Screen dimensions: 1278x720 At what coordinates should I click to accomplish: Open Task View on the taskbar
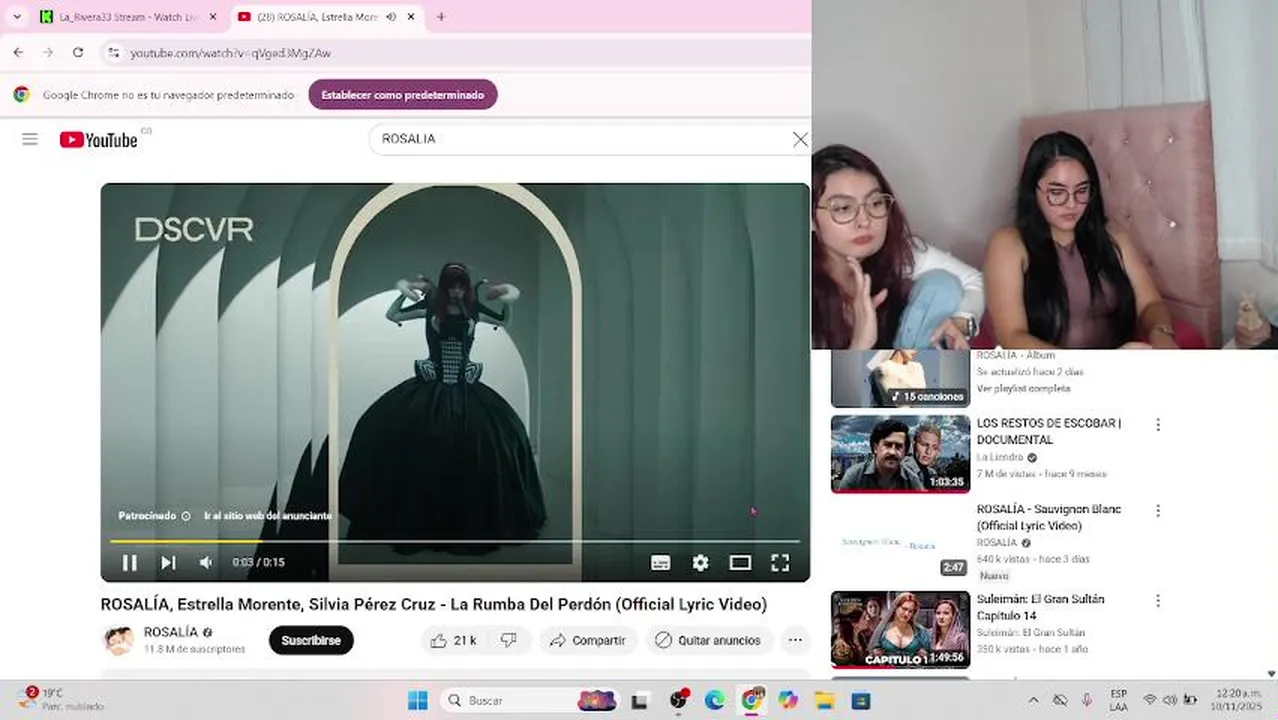coord(641,700)
